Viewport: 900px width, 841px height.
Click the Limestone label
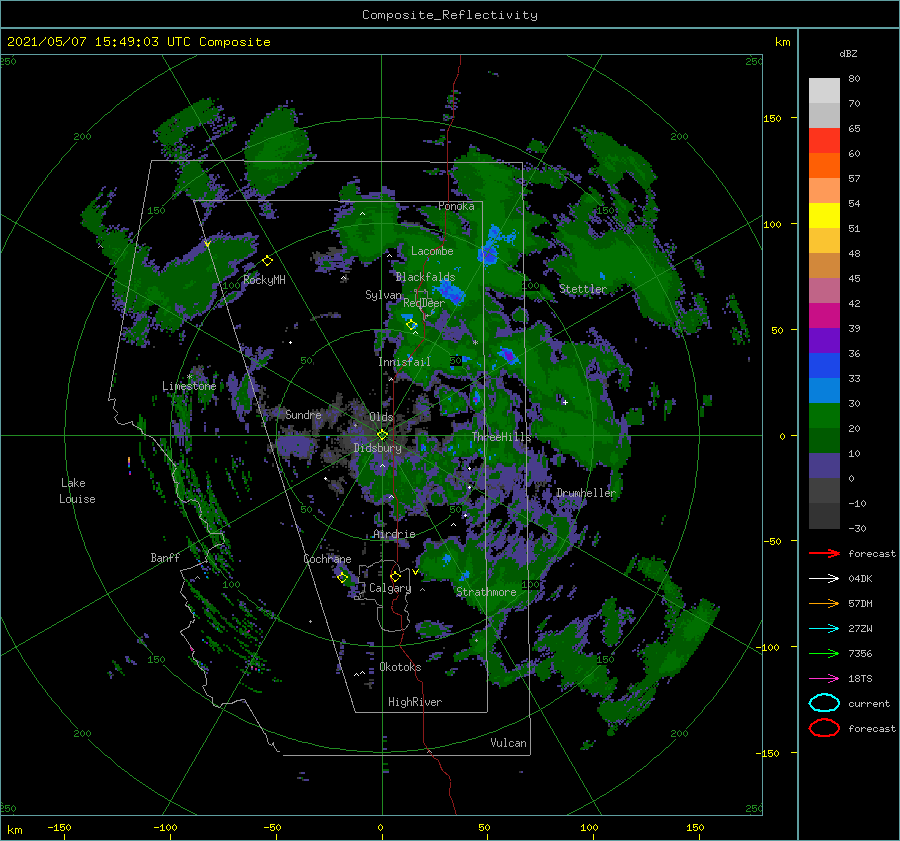pos(189,386)
